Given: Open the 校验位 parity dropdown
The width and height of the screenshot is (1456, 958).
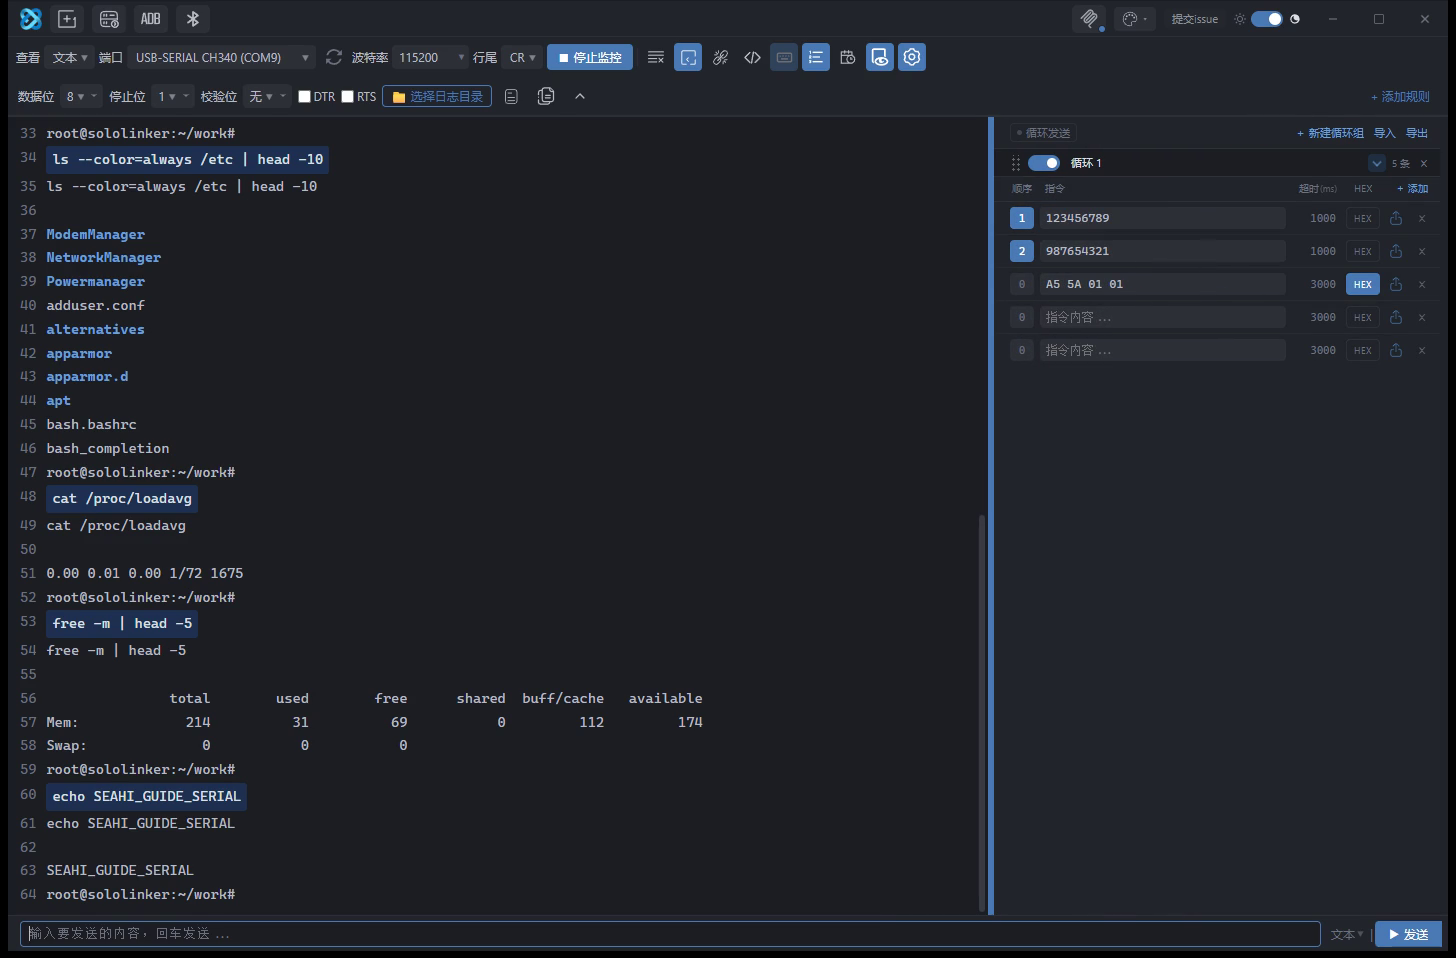Looking at the screenshot, I should (x=268, y=97).
